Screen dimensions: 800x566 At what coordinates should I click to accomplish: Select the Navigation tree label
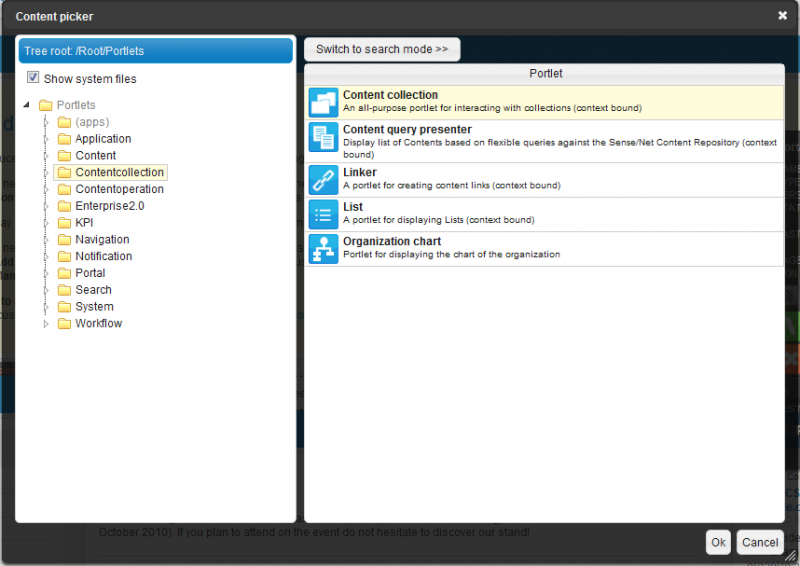tap(102, 239)
